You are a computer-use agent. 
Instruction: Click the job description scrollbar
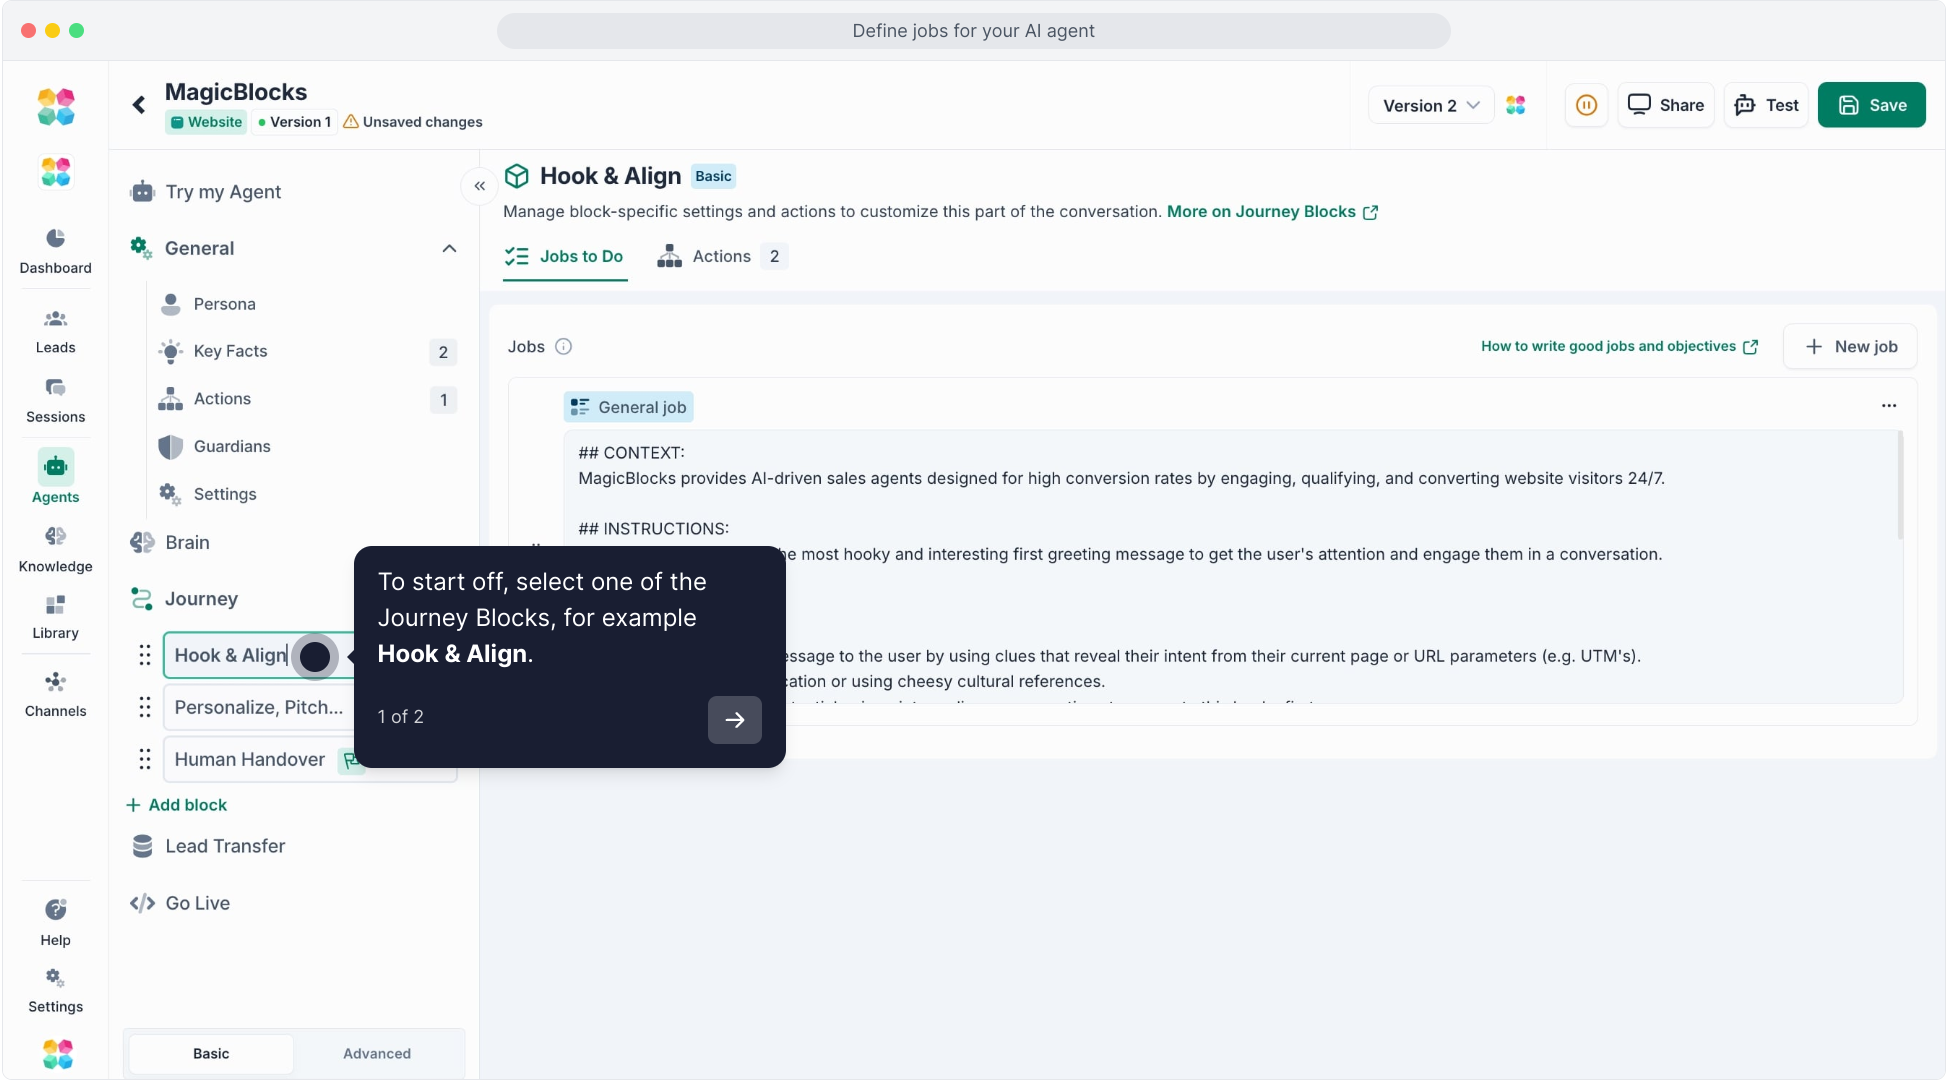[x=1900, y=487]
